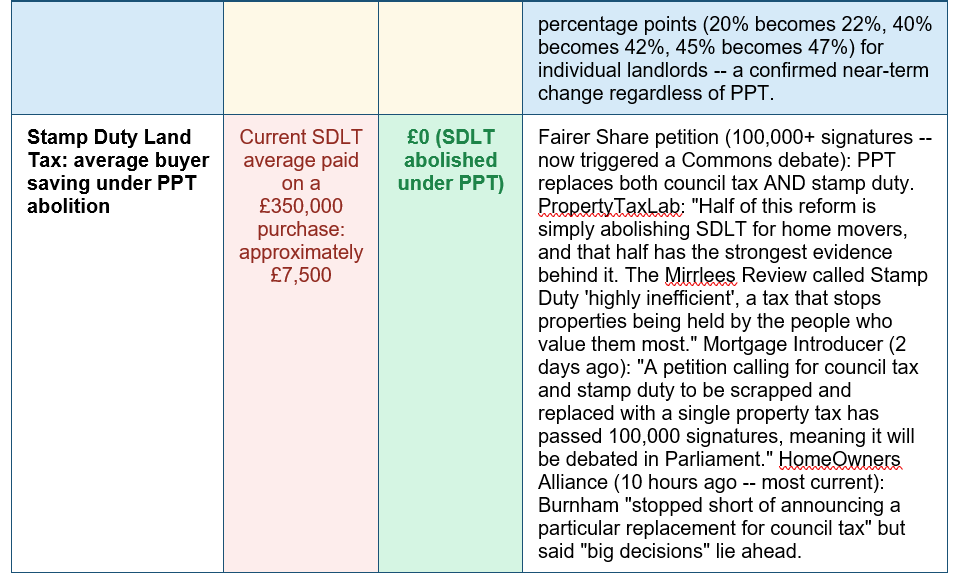Click the phrase 'change regardless of PPT.'
Viewport: 960px width, 577px height.
point(656,93)
